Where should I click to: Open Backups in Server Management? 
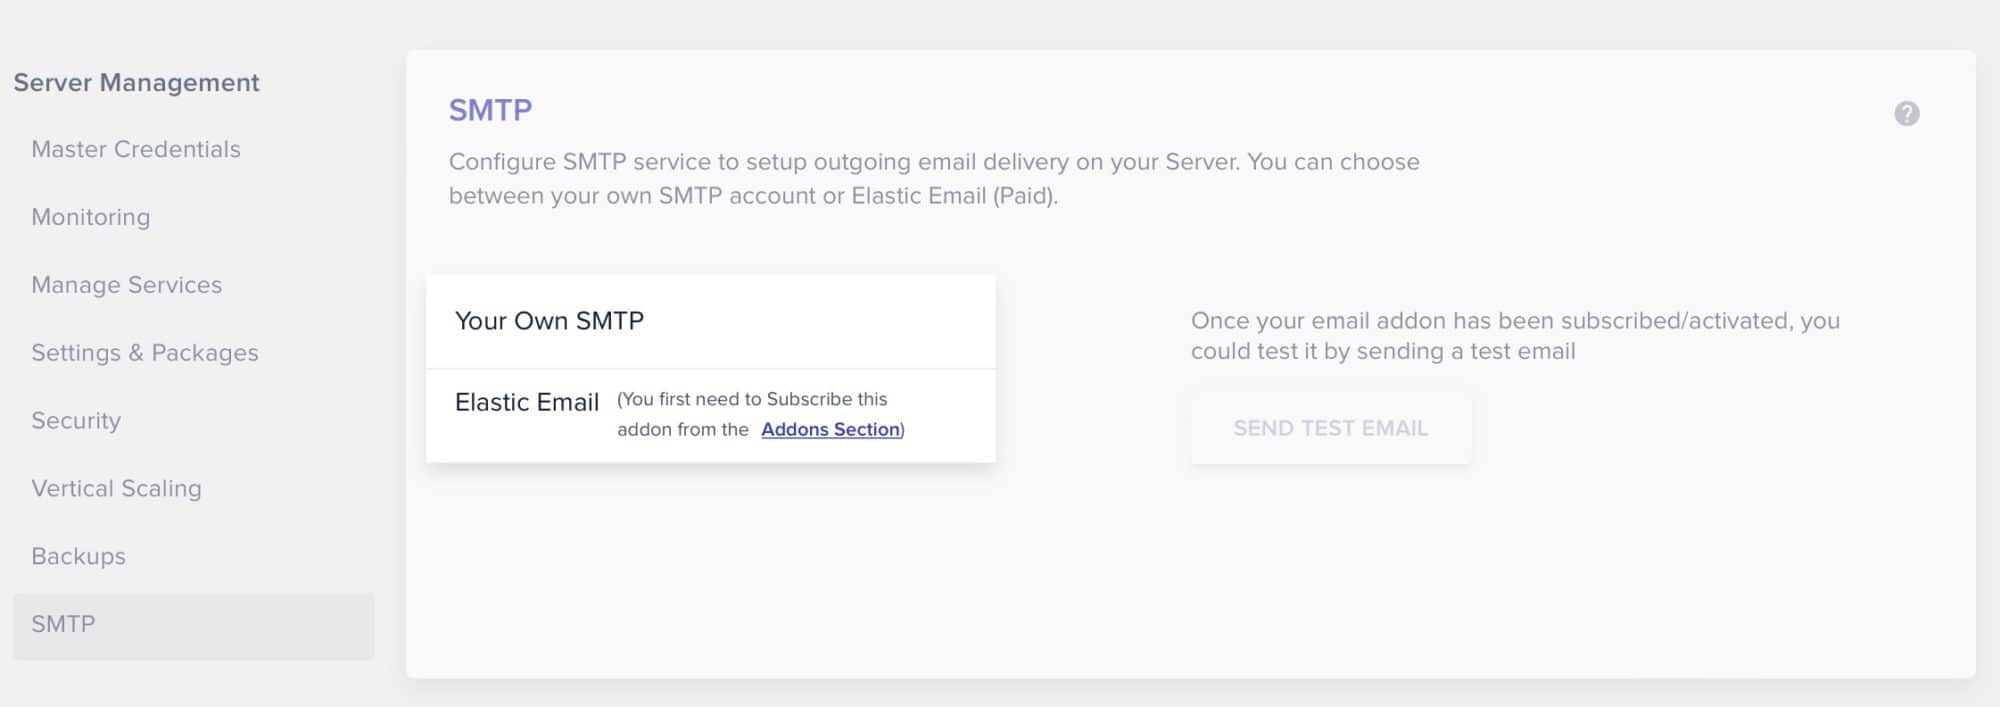click(x=79, y=557)
